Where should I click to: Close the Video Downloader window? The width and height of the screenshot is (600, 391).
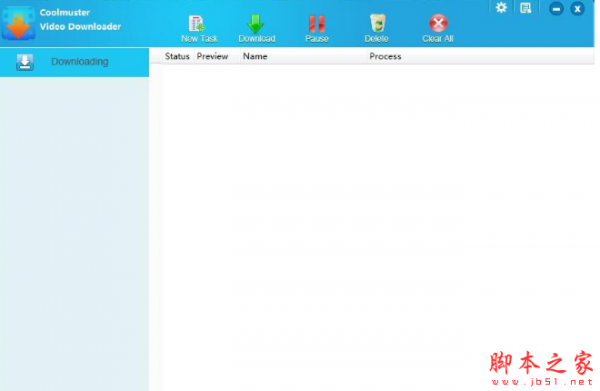pos(577,9)
